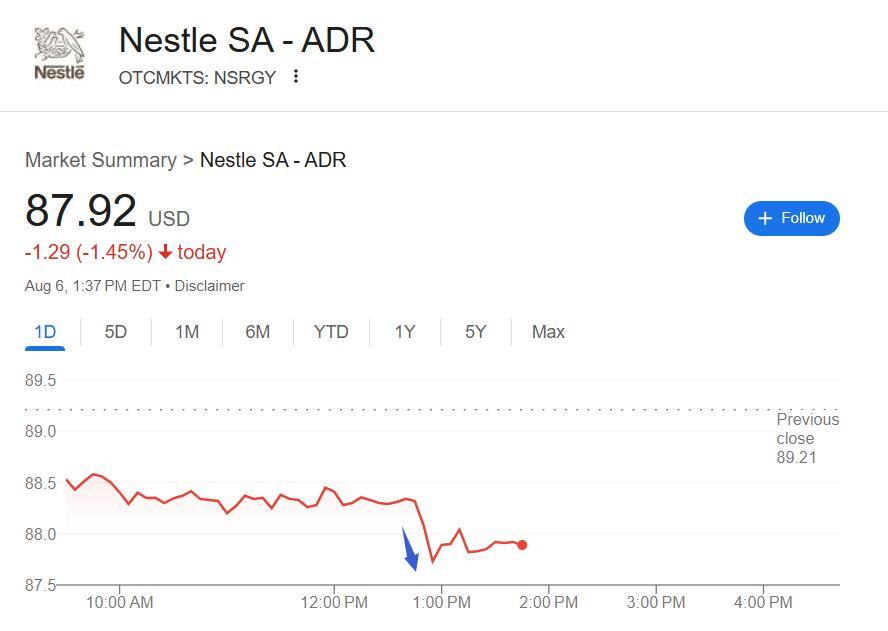Screen dimensions: 888x631
Task: Open the Disclaimer link
Action: click(x=209, y=286)
